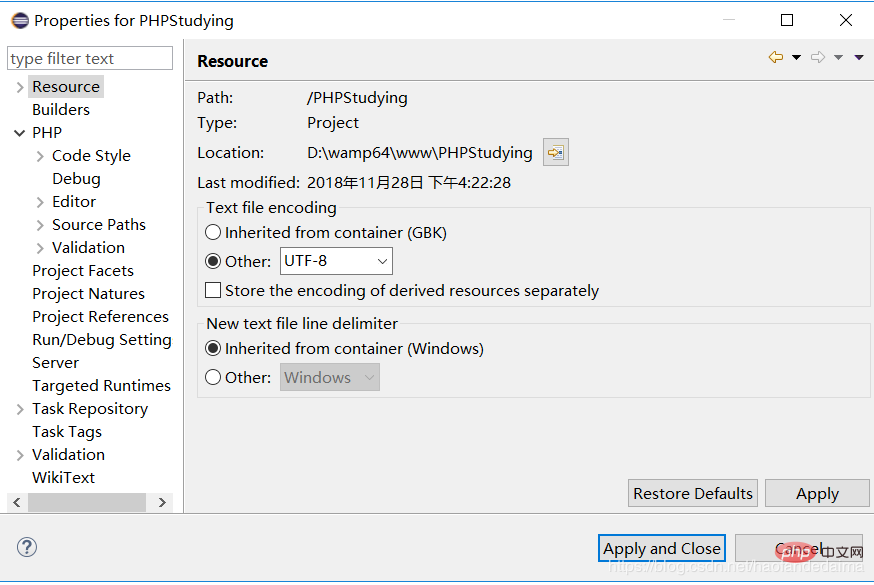Maximize the Properties dialog window
This screenshot has height=585, width=874.
click(x=787, y=21)
